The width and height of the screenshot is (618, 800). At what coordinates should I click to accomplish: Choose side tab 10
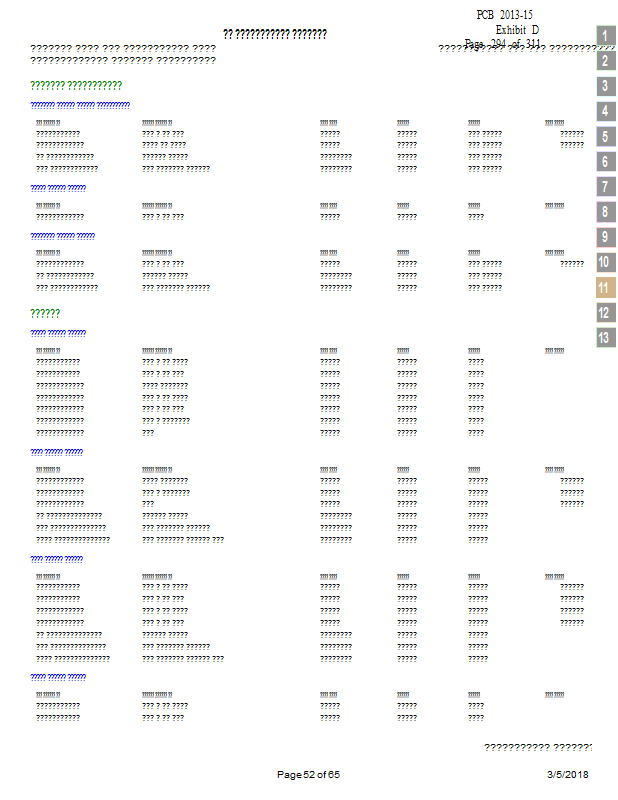[x=605, y=262]
